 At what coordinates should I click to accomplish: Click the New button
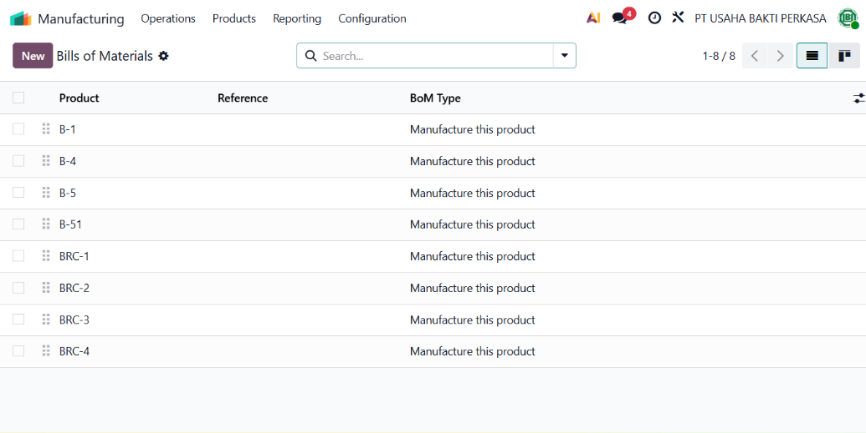pyautogui.click(x=33, y=56)
